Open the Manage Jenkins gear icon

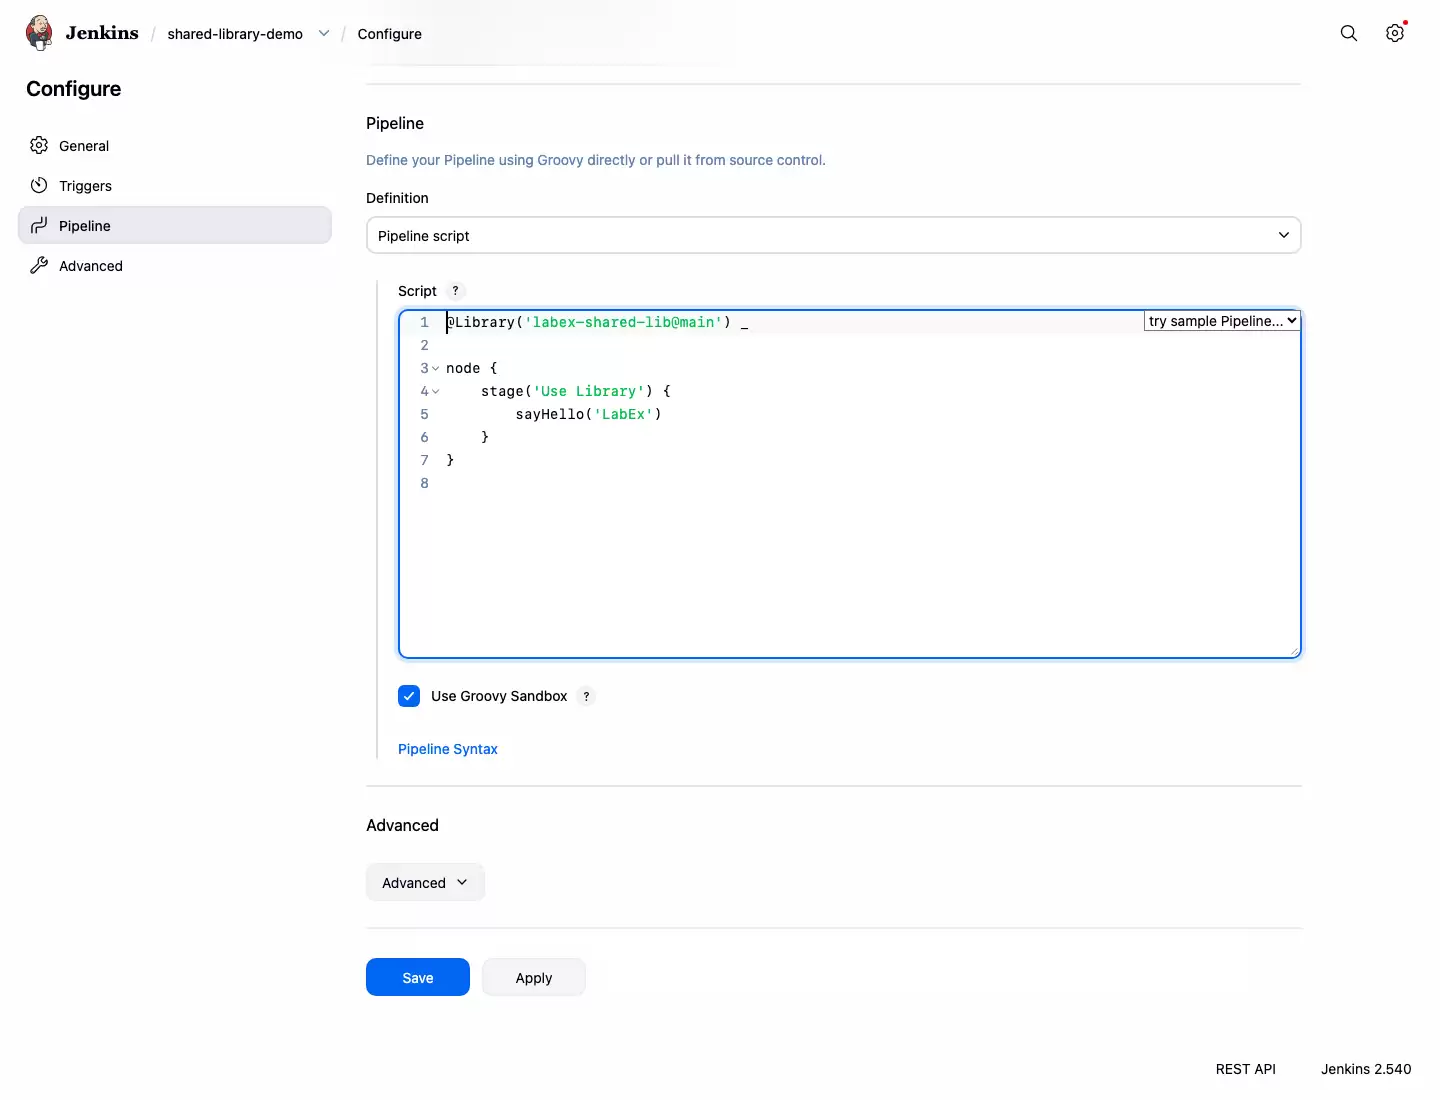1395,33
